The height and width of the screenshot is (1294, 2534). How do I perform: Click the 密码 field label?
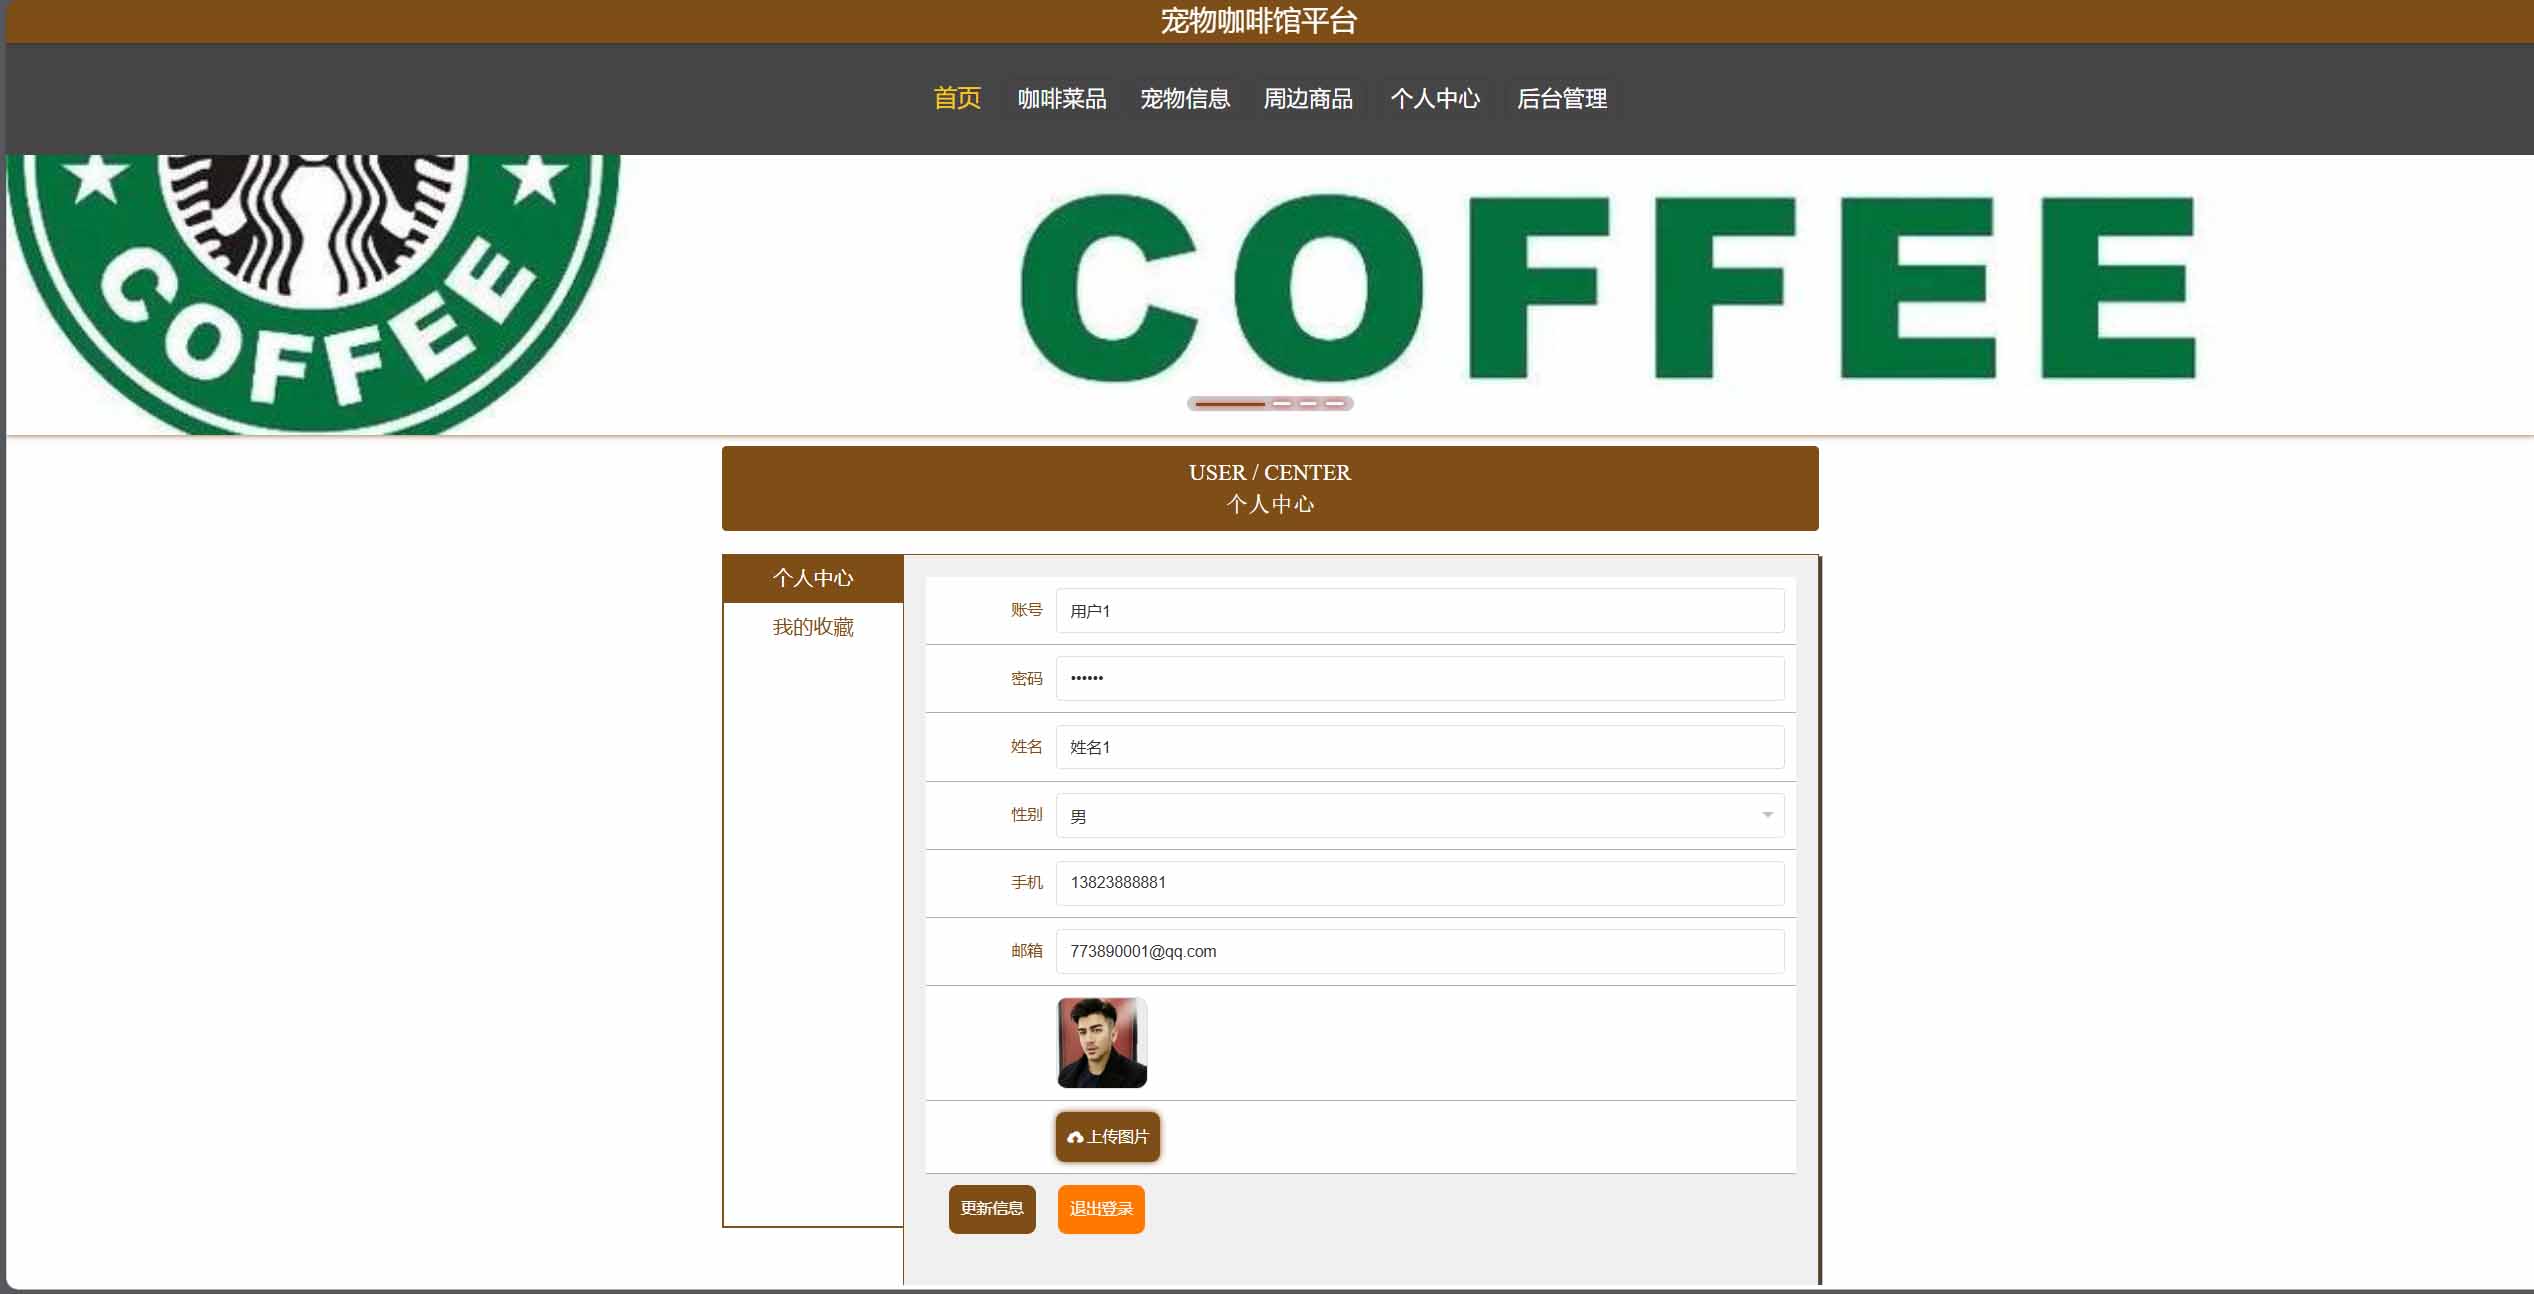pos(1026,678)
